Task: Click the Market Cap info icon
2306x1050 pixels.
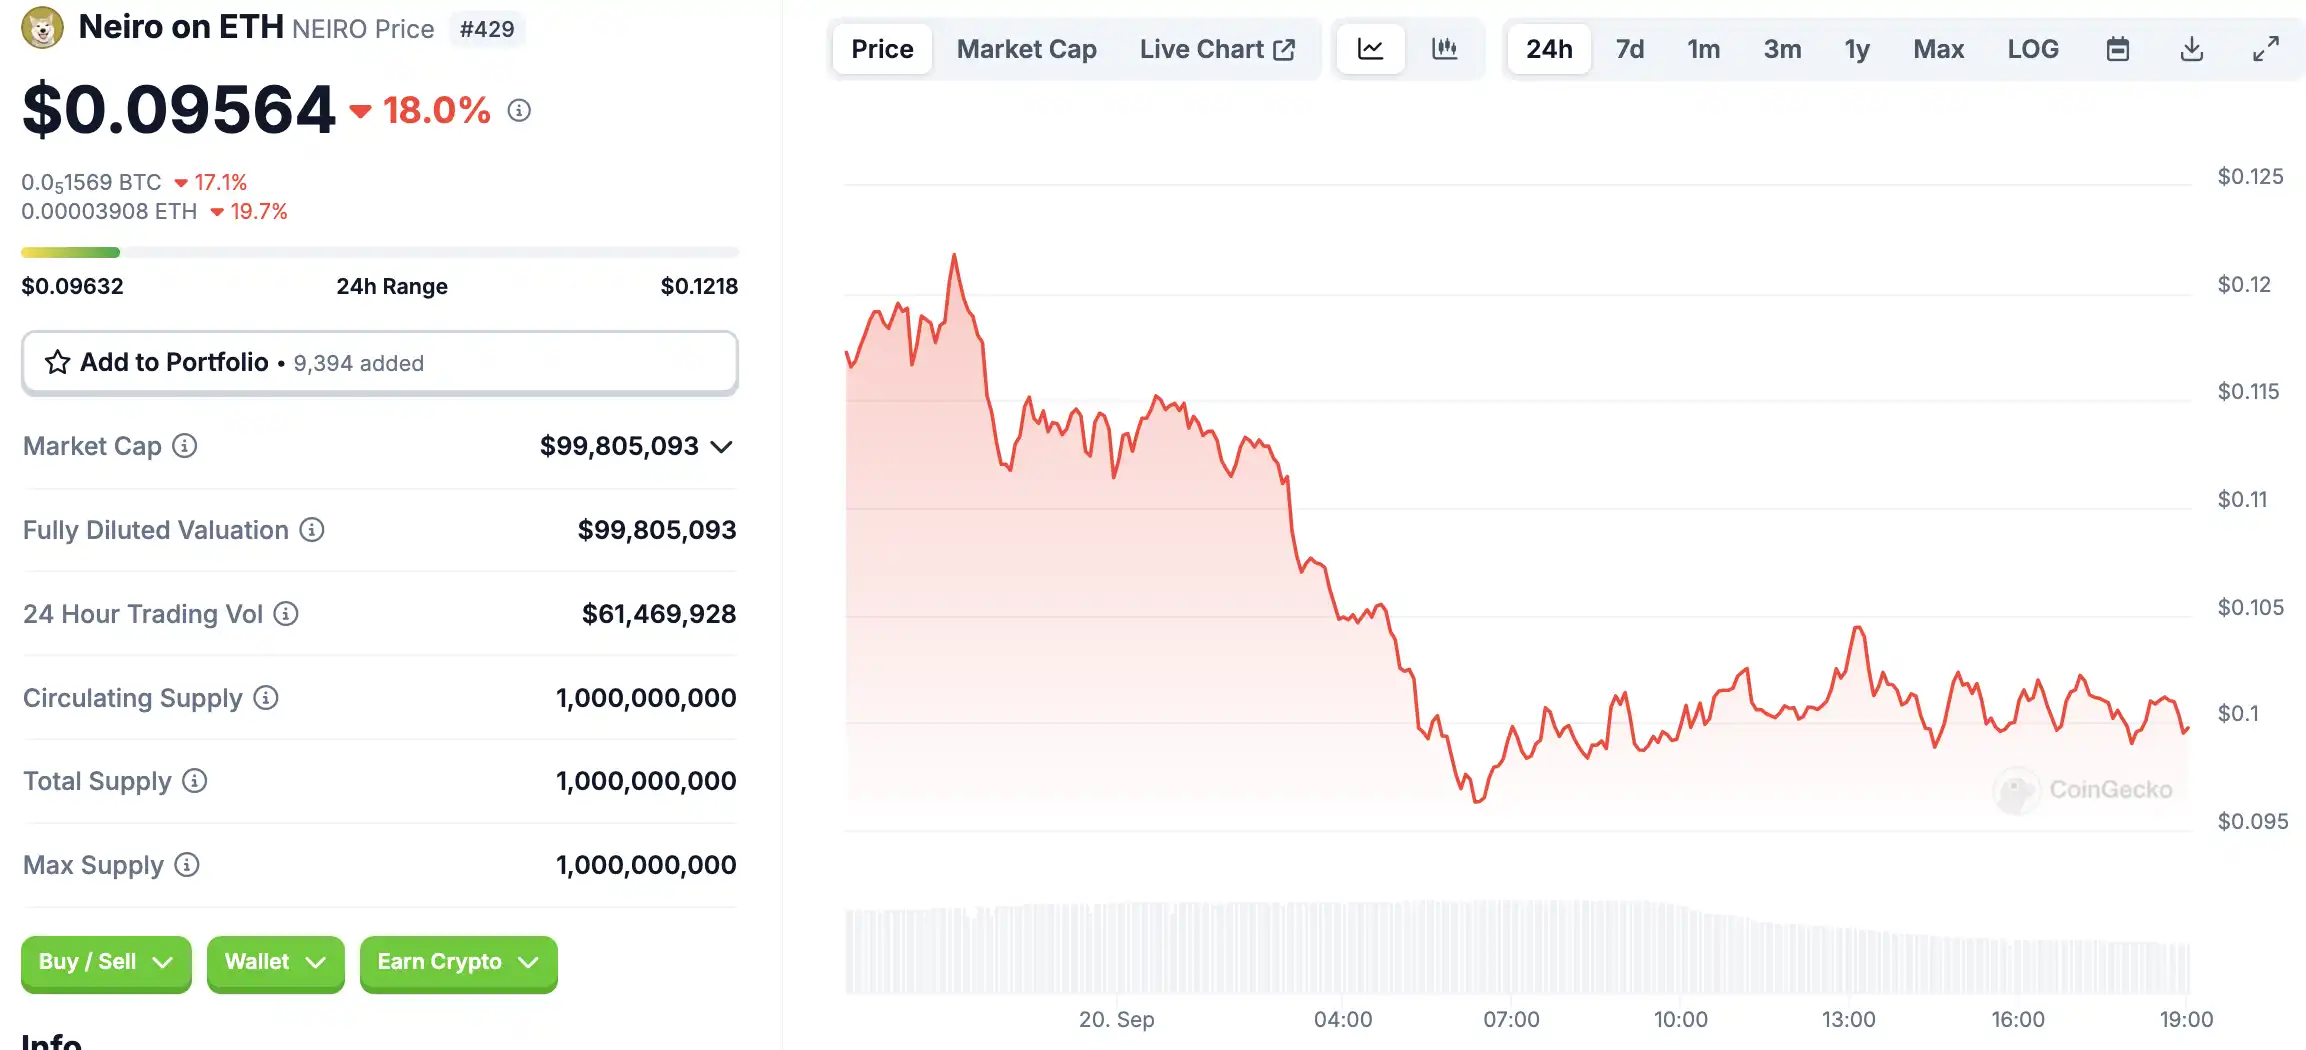Action: click(x=185, y=446)
